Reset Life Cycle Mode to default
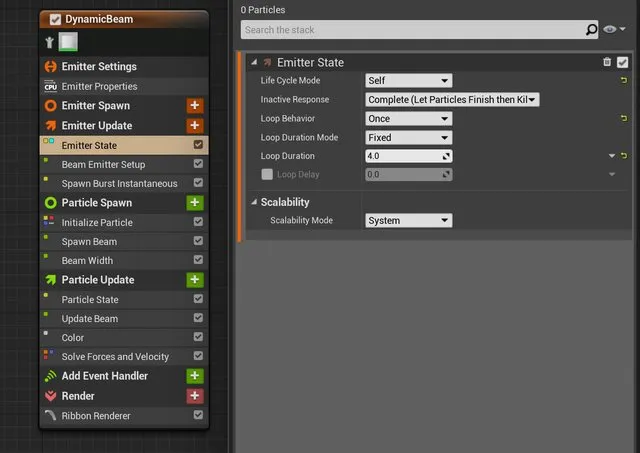The height and width of the screenshot is (453, 640). 624,80
